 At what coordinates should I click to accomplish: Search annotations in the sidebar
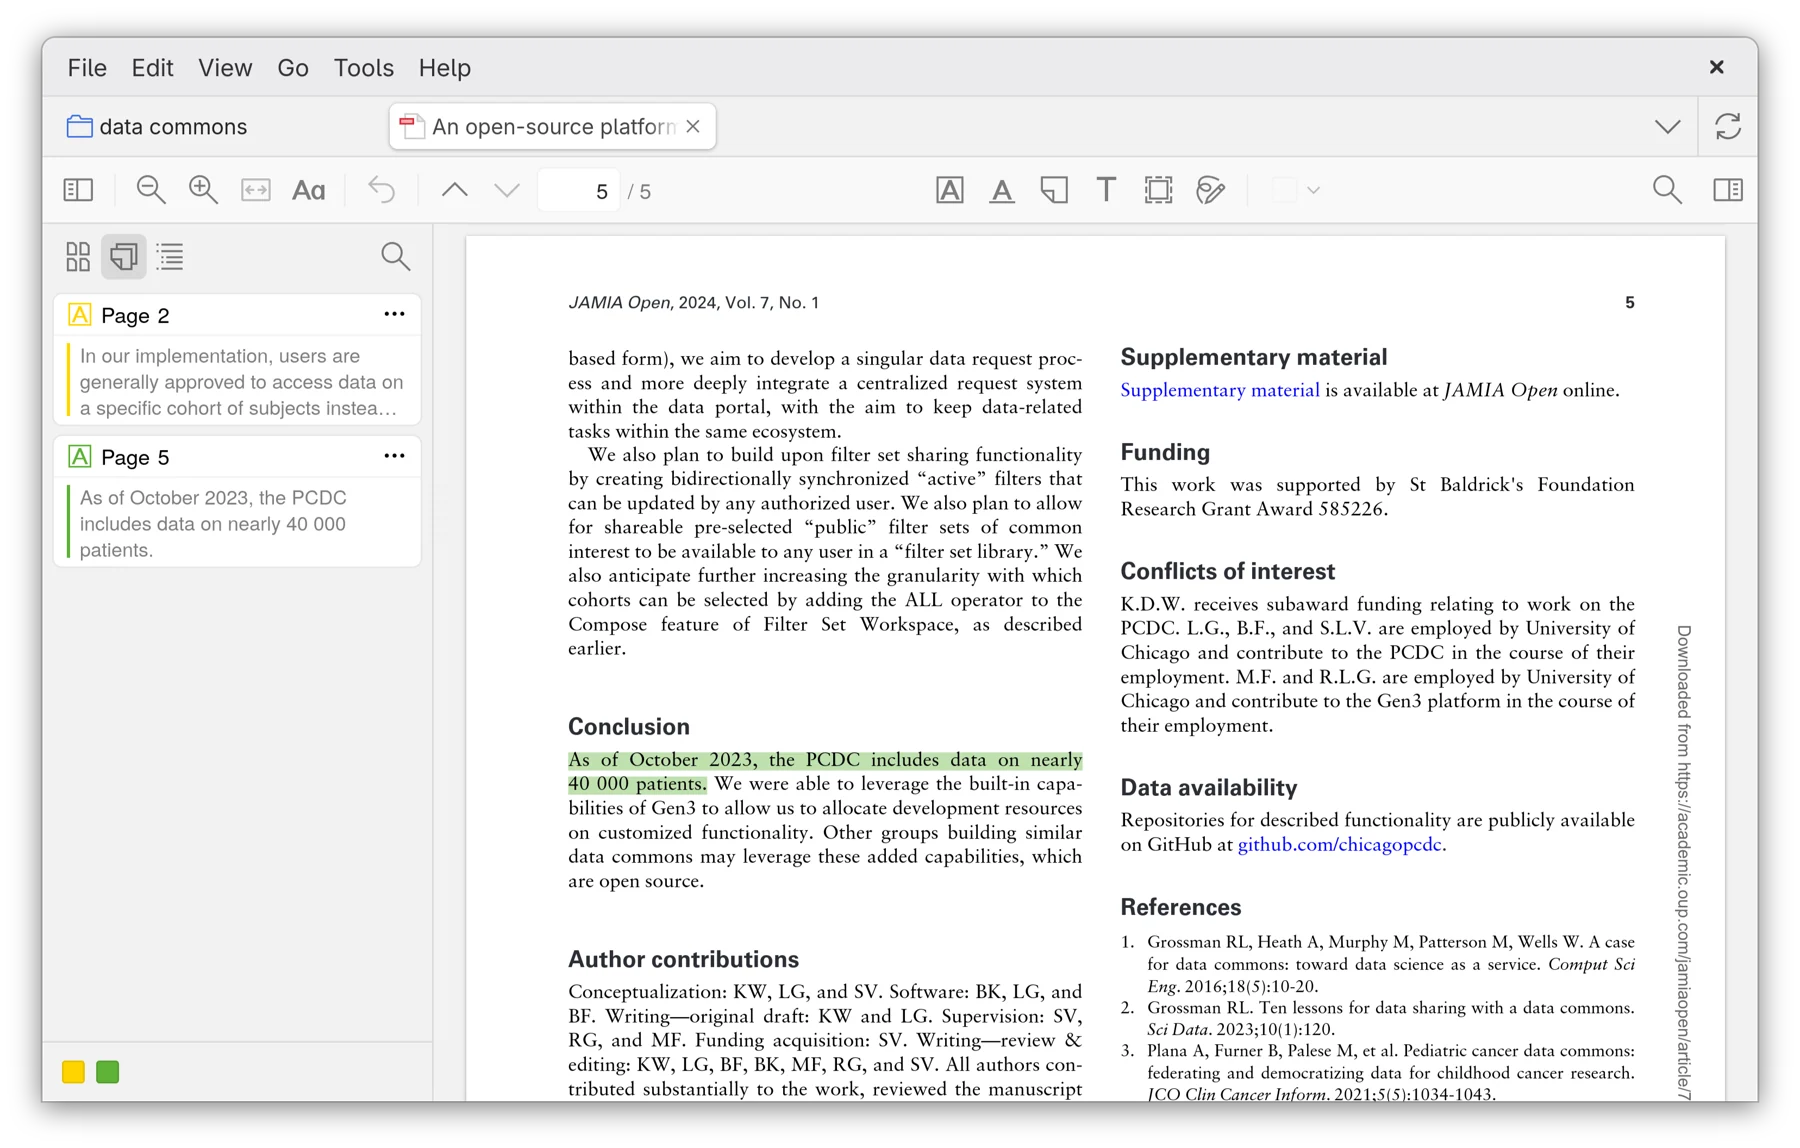tap(396, 257)
